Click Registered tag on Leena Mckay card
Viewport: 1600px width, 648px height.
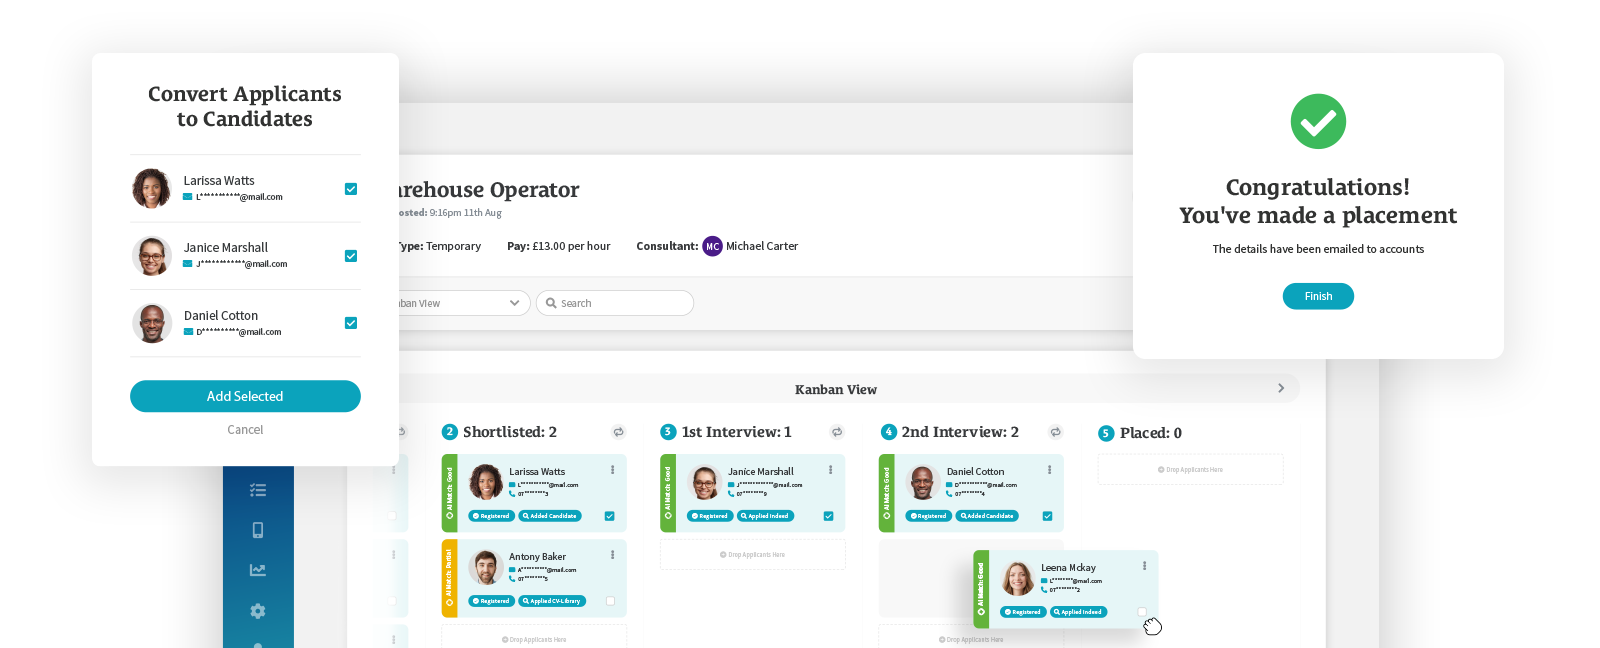pyautogui.click(x=1024, y=612)
